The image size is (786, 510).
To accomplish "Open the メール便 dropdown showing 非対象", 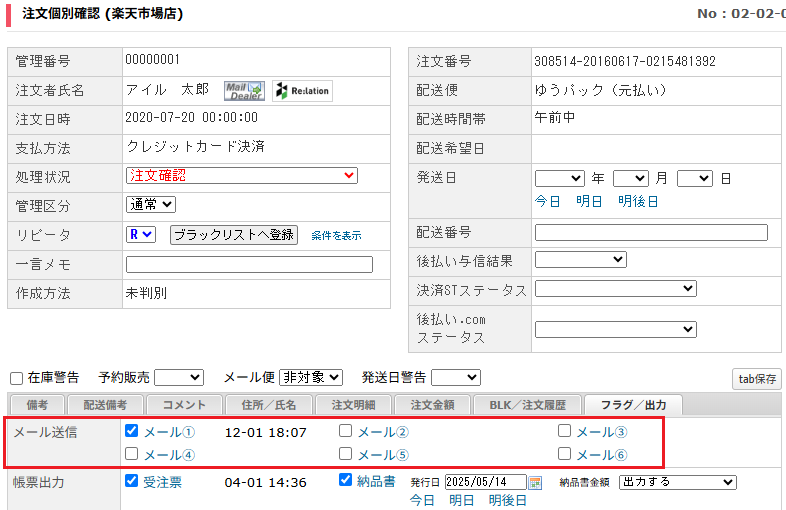I will [x=311, y=378].
